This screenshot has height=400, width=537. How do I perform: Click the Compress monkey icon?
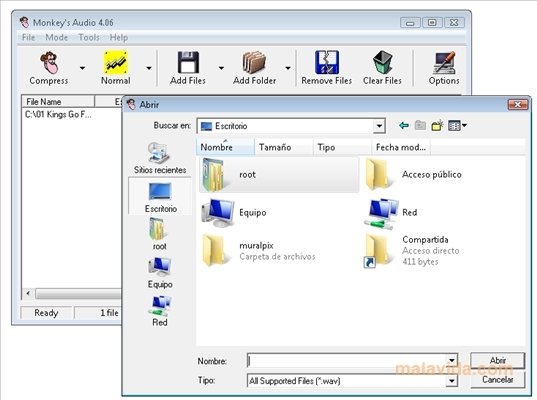(49, 63)
